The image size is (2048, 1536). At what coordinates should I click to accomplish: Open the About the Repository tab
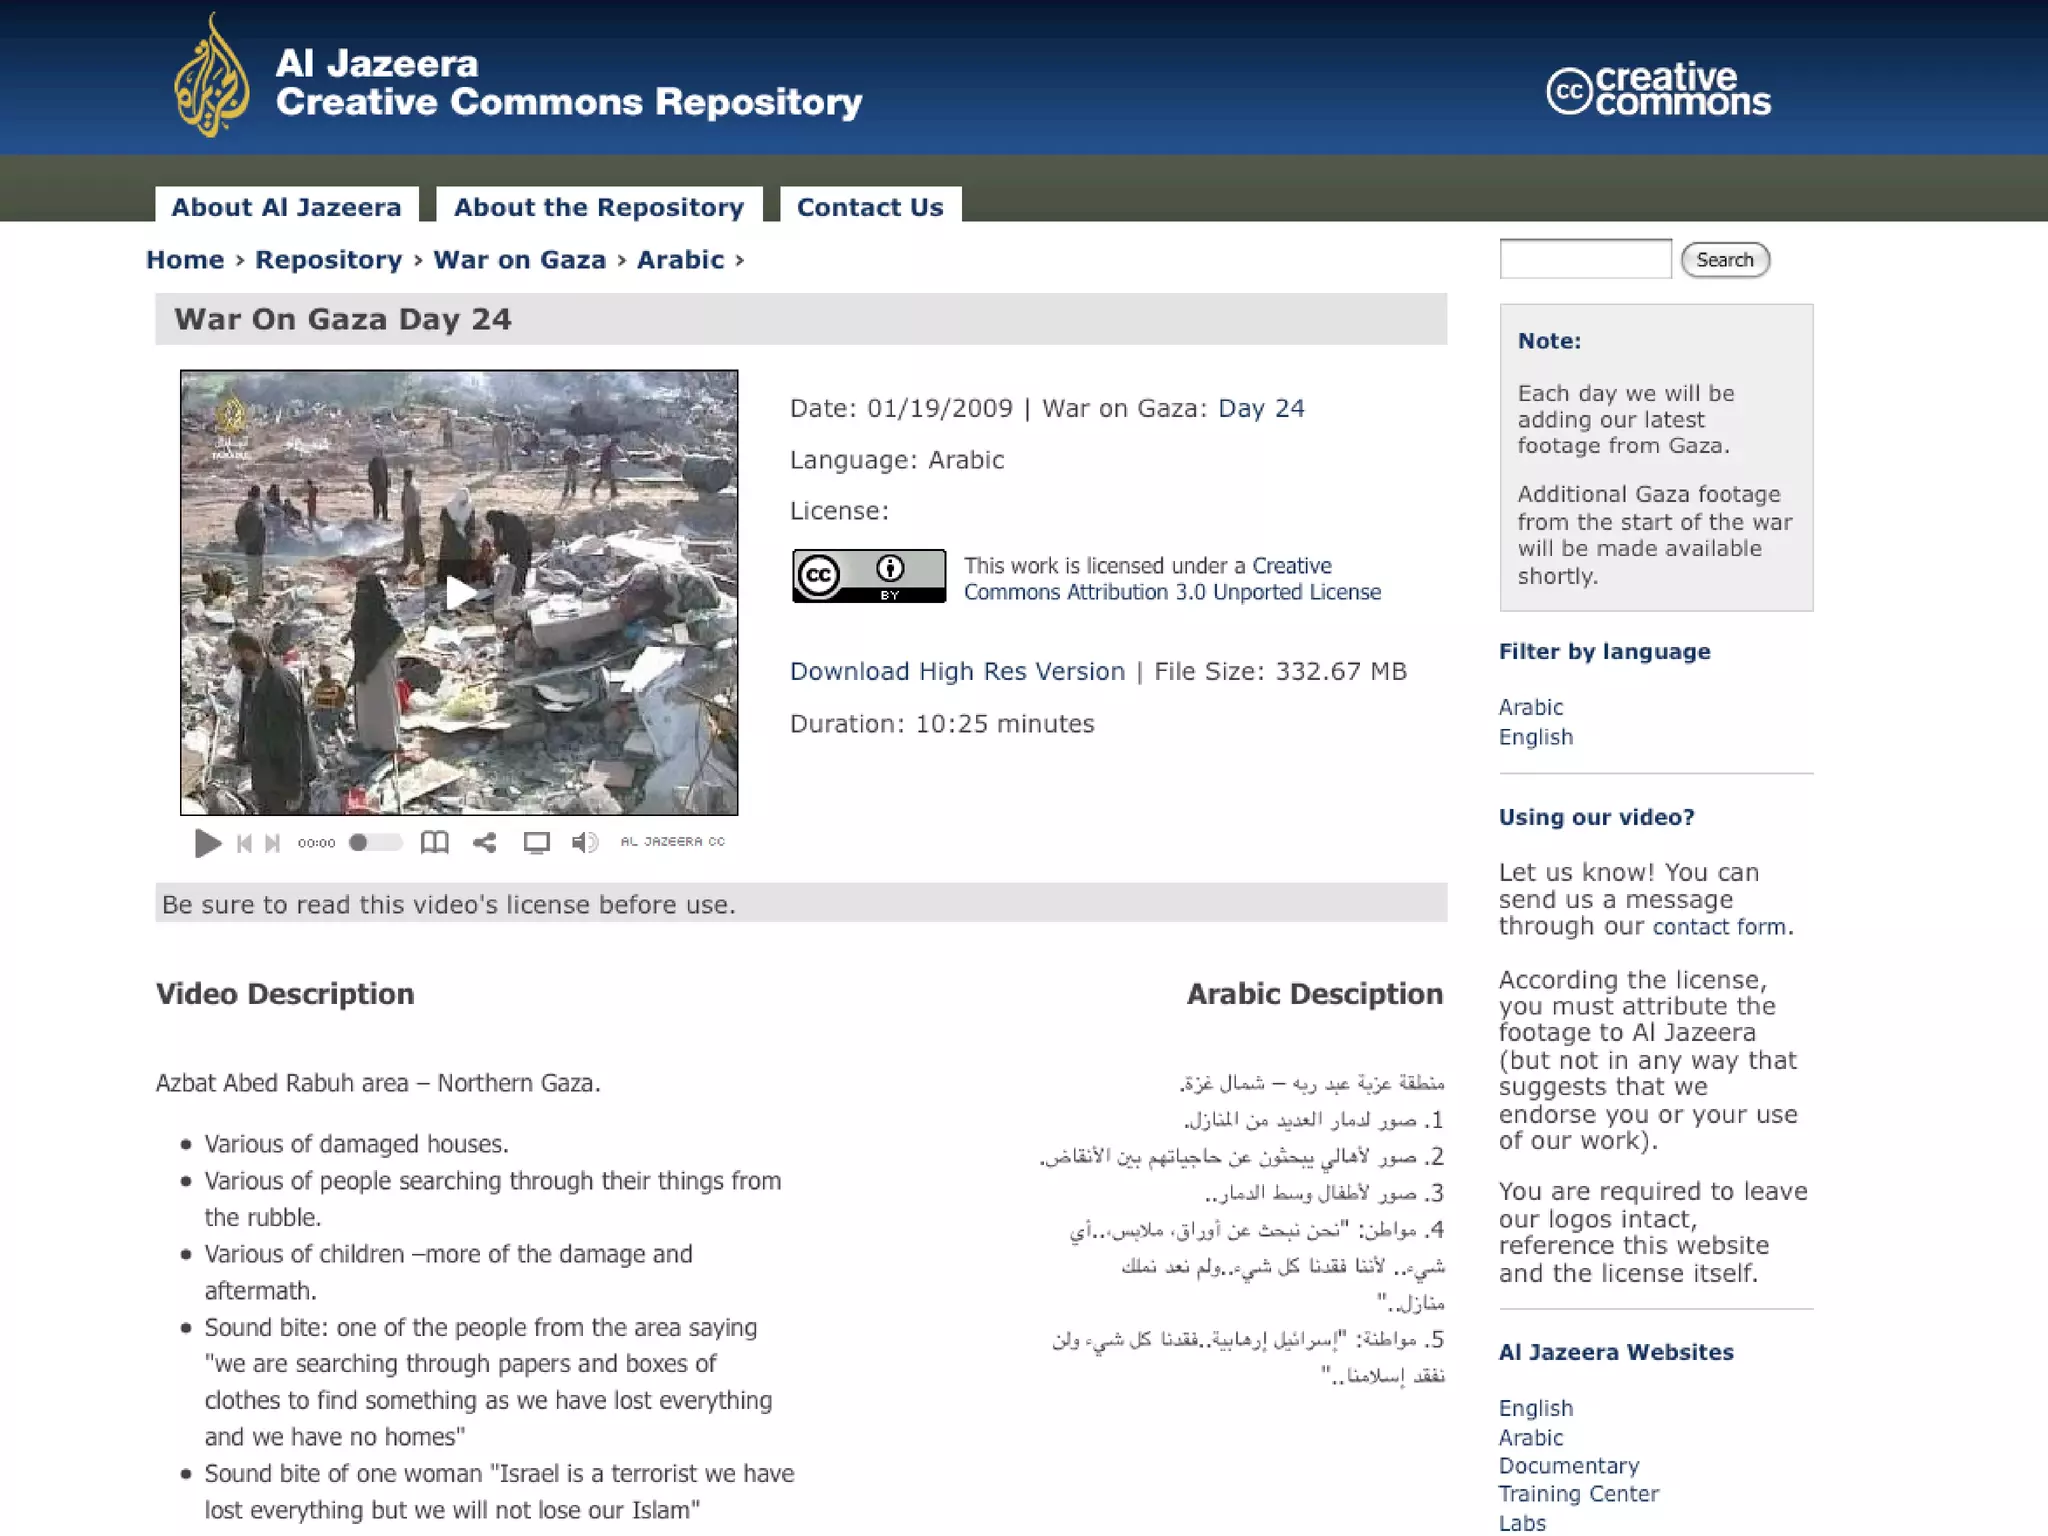[599, 207]
